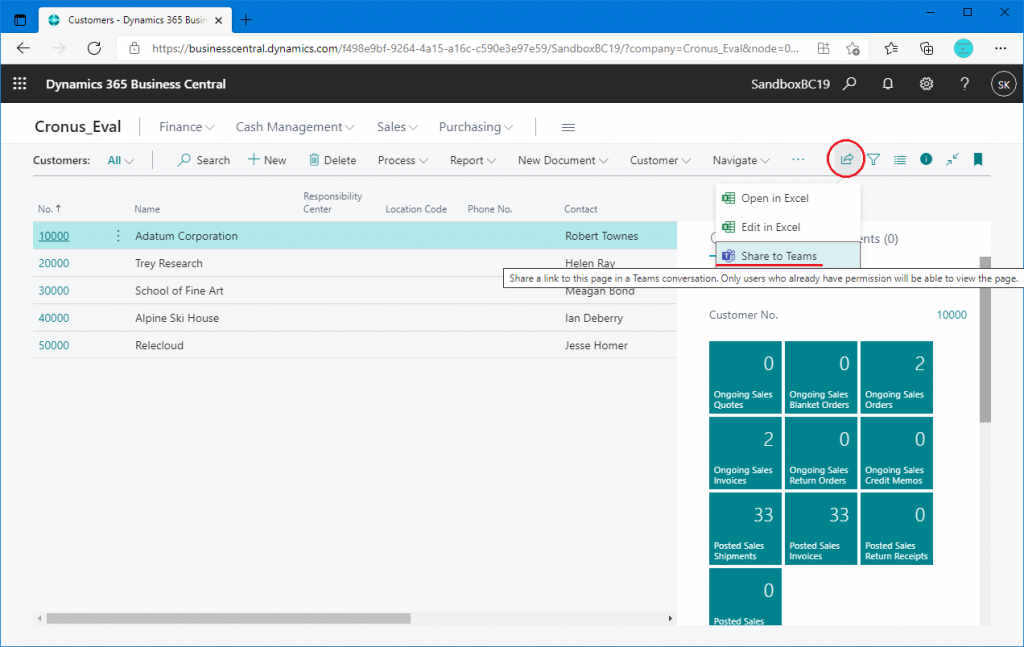
Task: Open Posted Sales Invoices tile
Action: pyautogui.click(x=821, y=529)
